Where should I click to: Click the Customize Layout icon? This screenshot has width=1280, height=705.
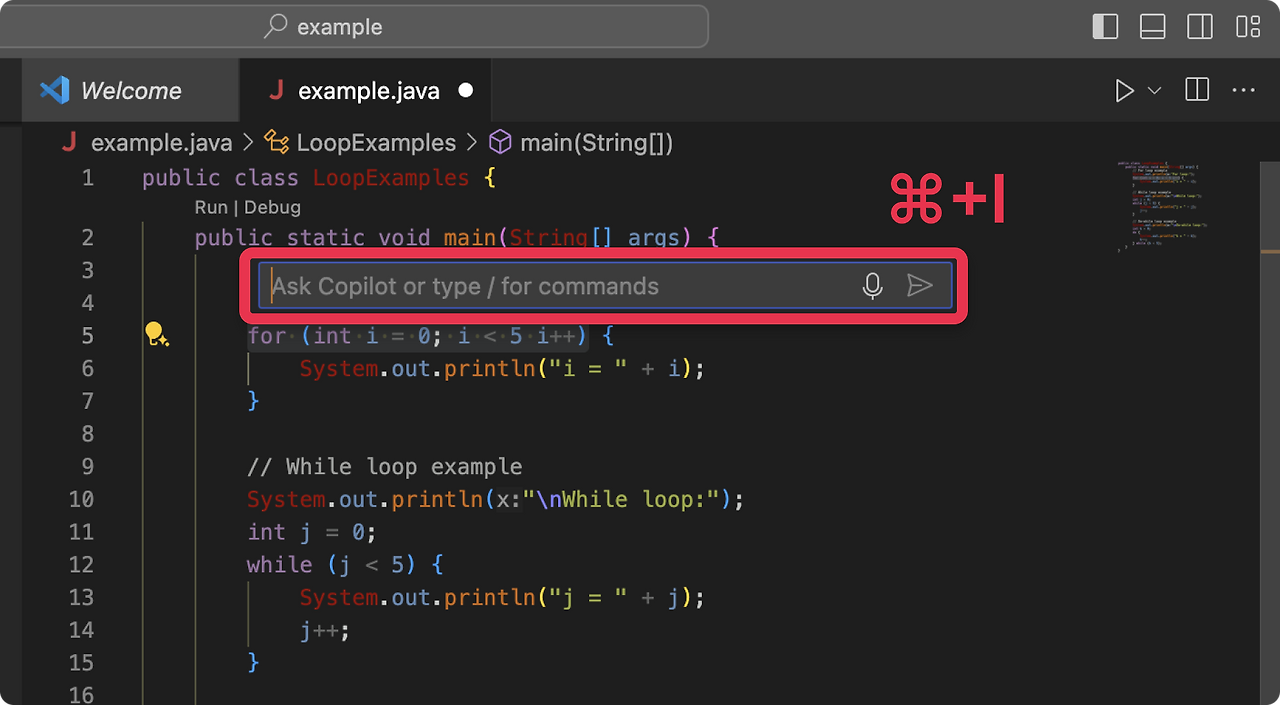(x=1248, y=27)
